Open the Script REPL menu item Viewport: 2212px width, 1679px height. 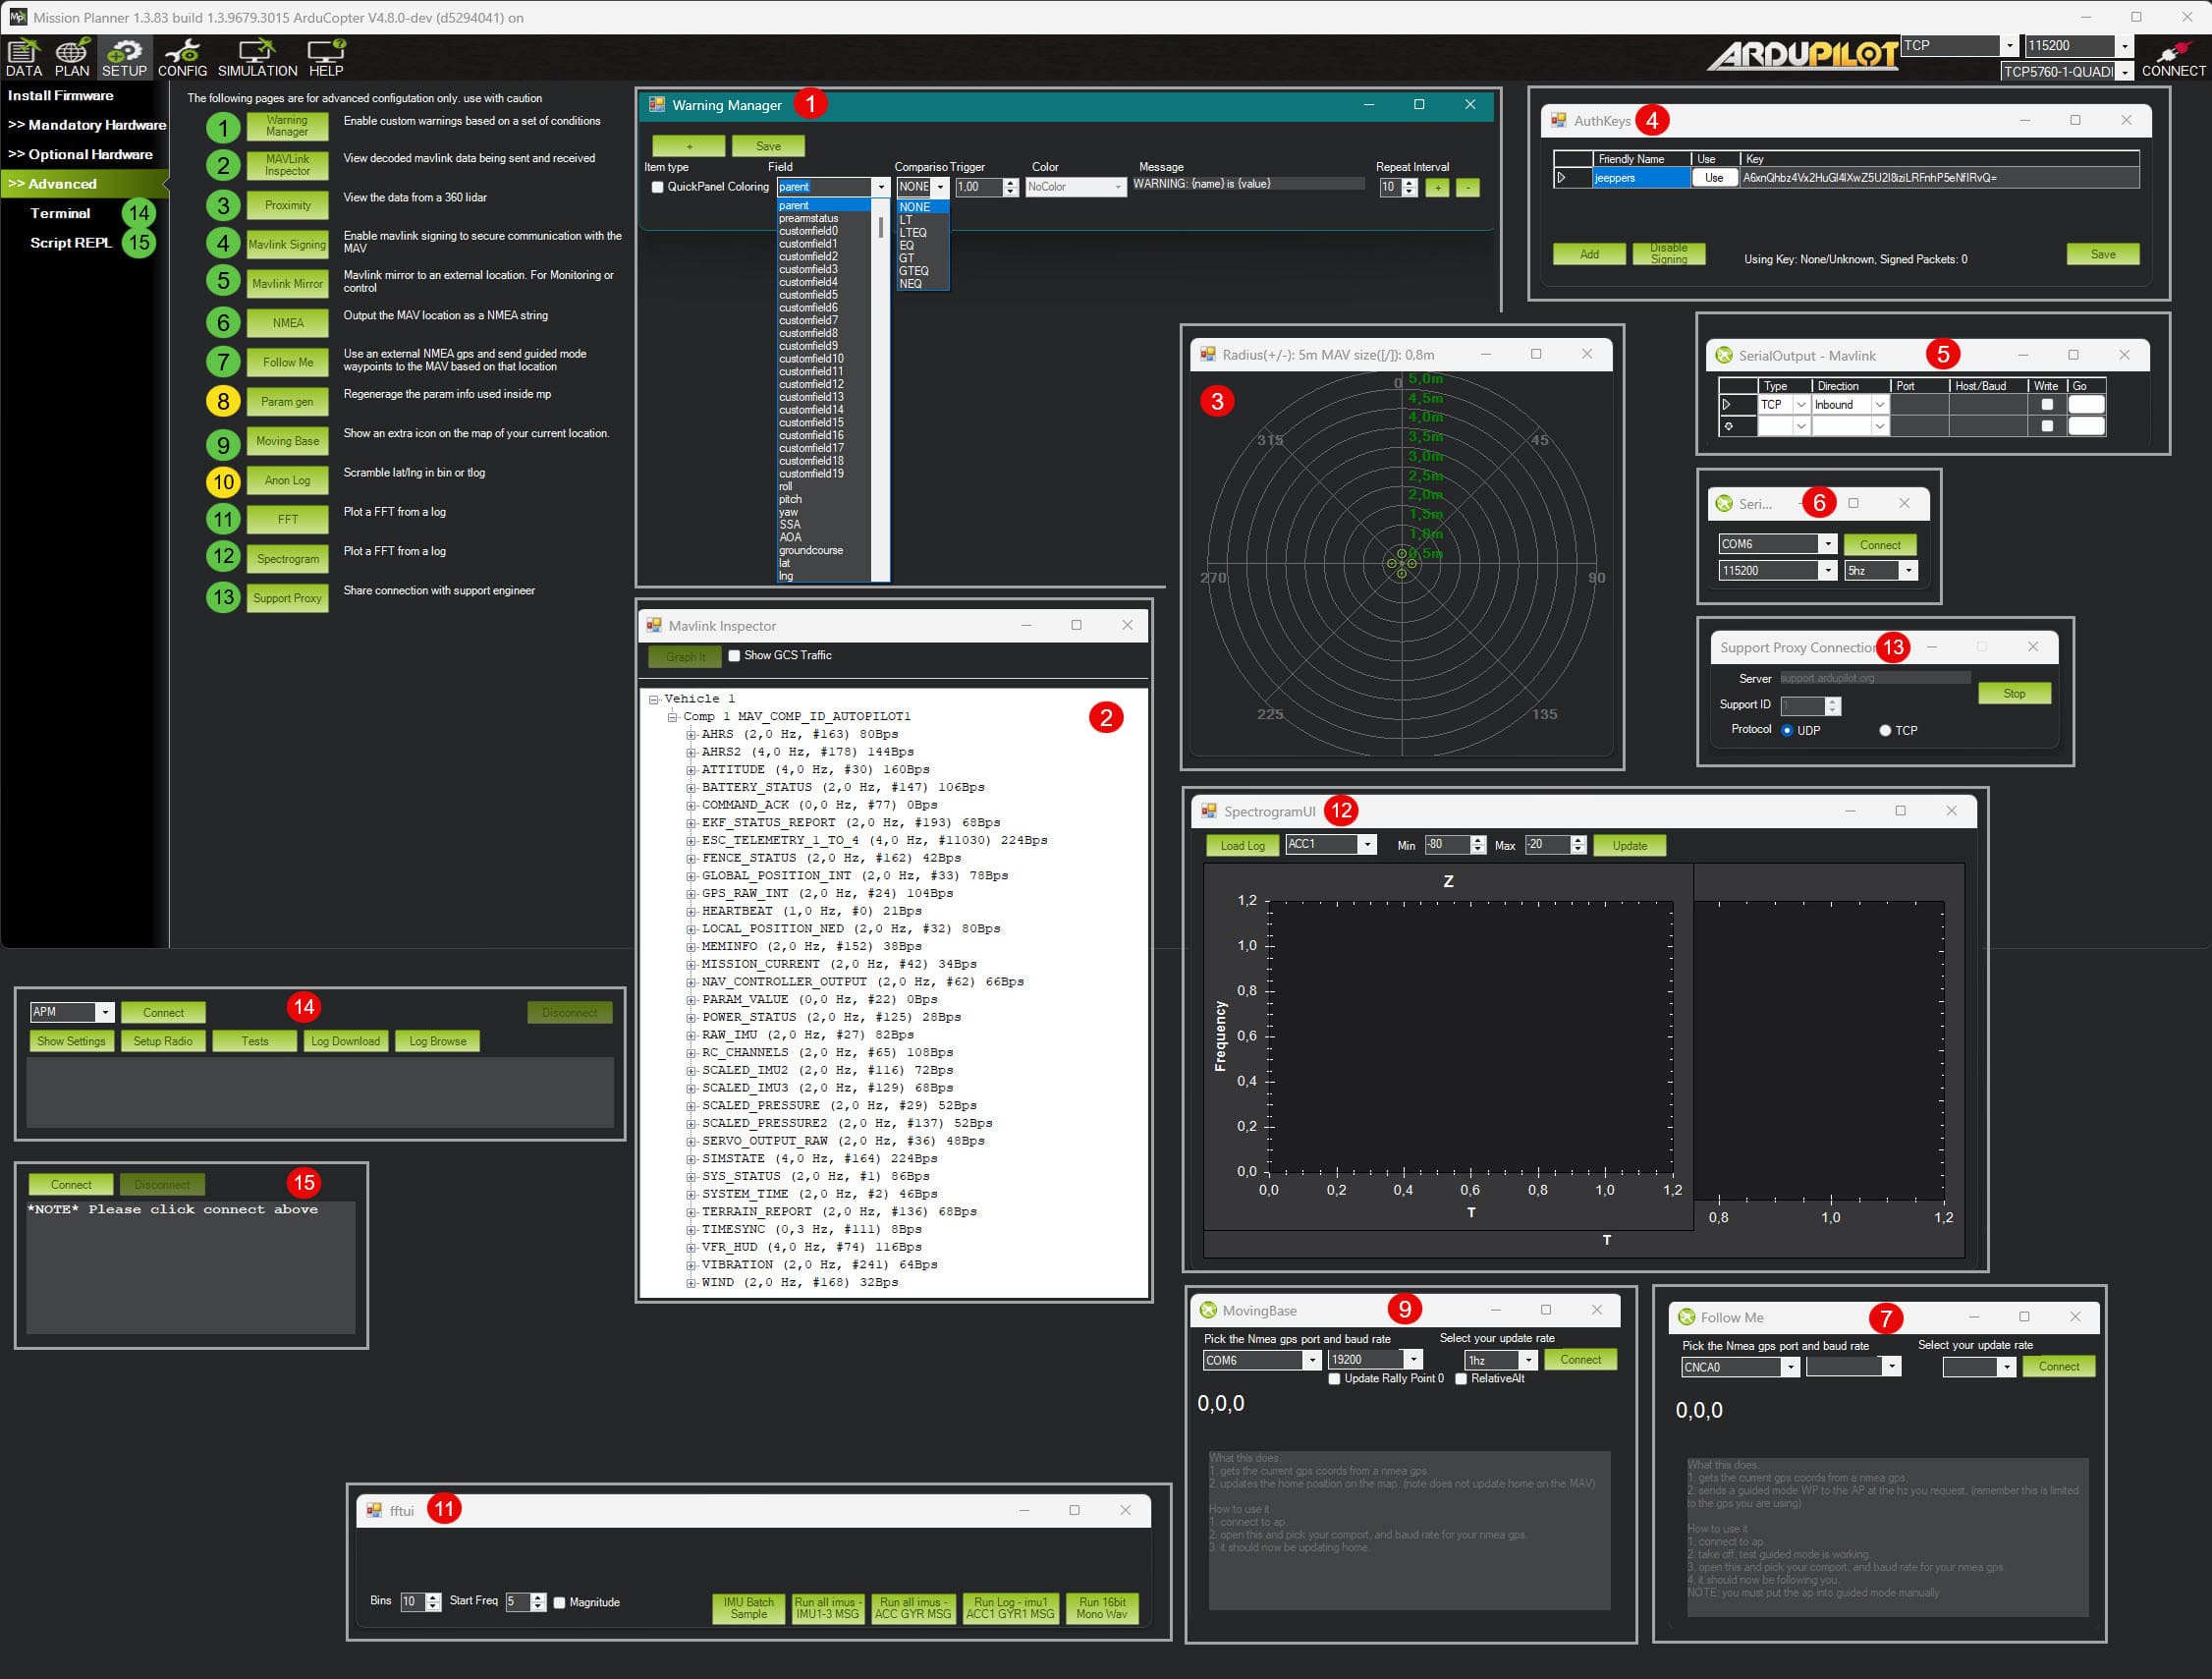tap(70, 242)
